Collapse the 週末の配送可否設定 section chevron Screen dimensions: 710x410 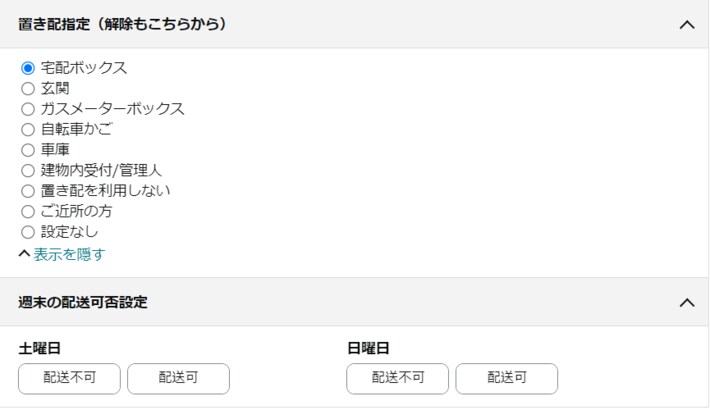tap(686, 302)
